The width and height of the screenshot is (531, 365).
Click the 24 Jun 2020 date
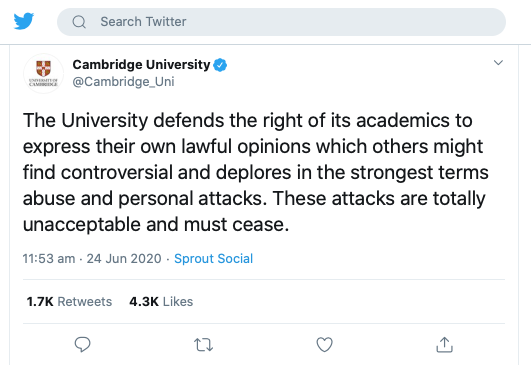click(124, 259)
